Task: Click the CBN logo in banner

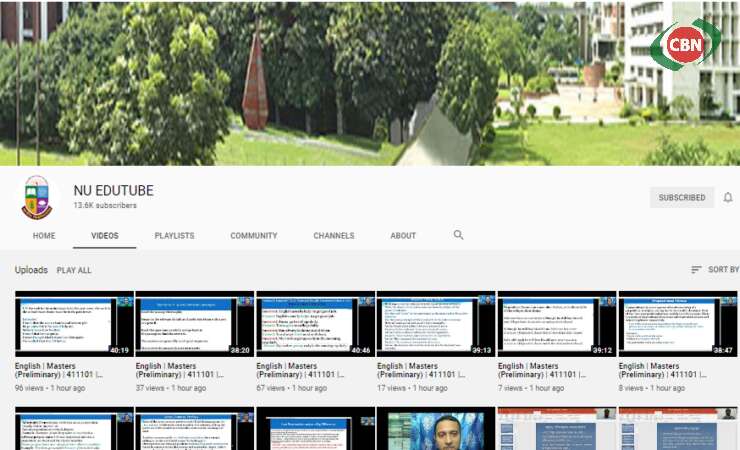Action: pos(684,47)
